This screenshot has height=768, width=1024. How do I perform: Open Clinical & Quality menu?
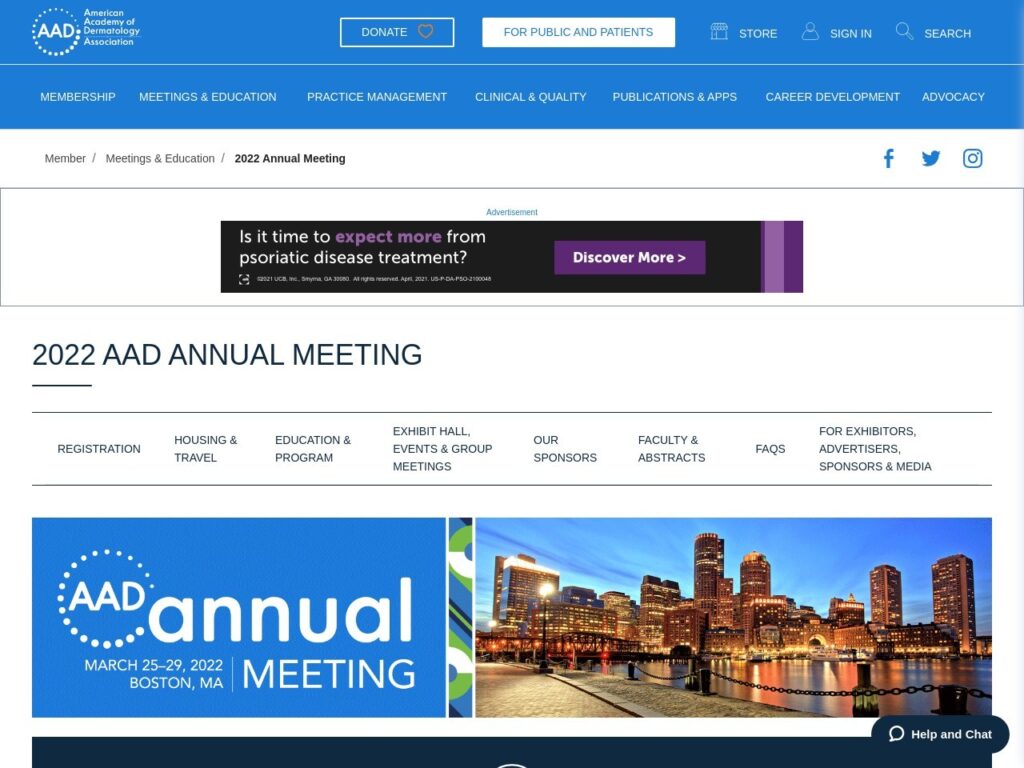(530, 97)
